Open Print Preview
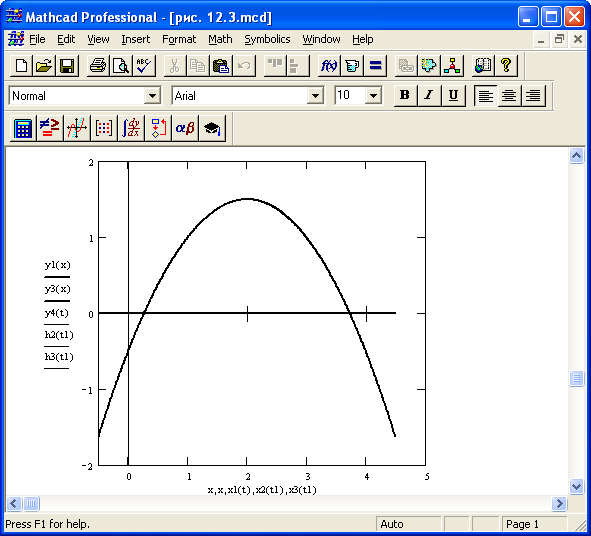 (121, 66)
